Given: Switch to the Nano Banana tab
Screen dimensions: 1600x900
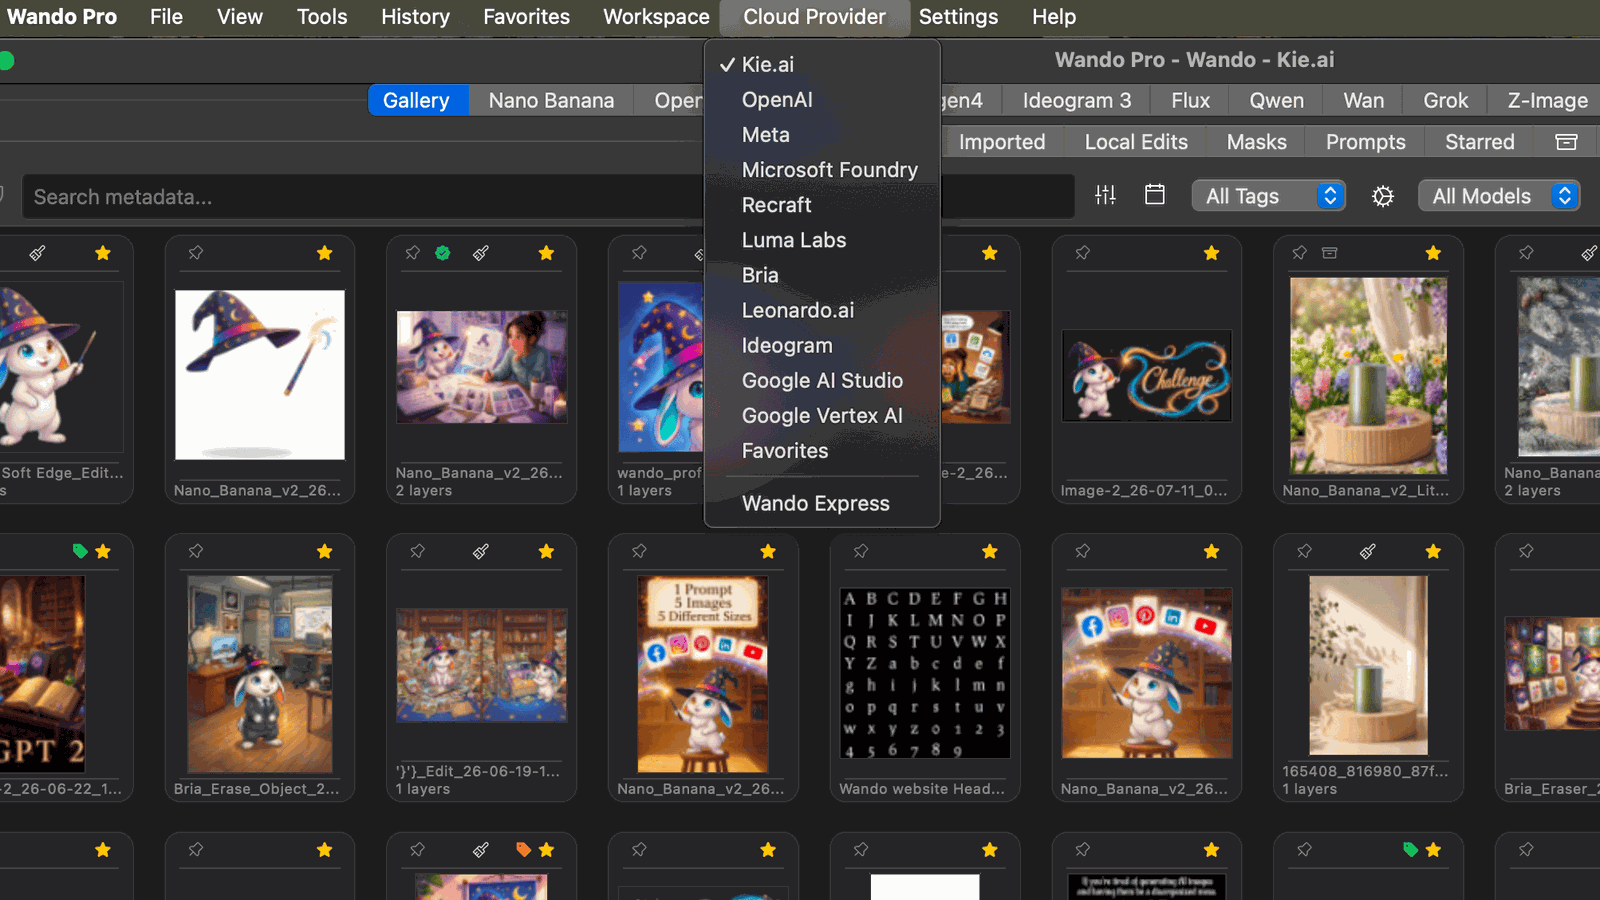Looking at the screenshot, I should point(551,100).
